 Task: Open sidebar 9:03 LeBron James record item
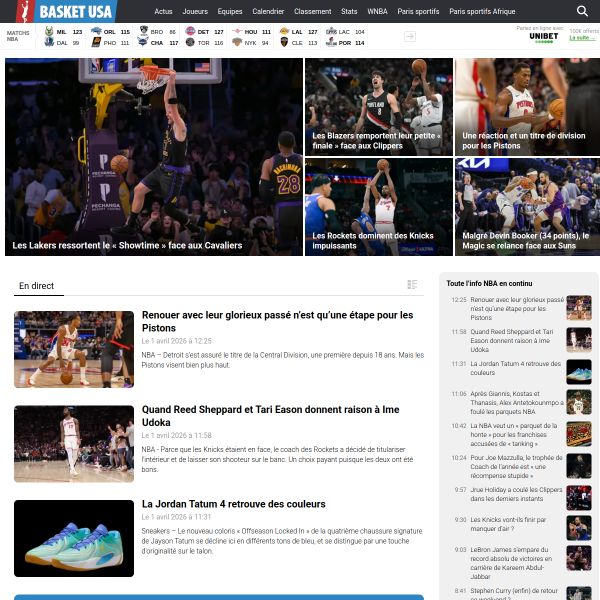511,563
